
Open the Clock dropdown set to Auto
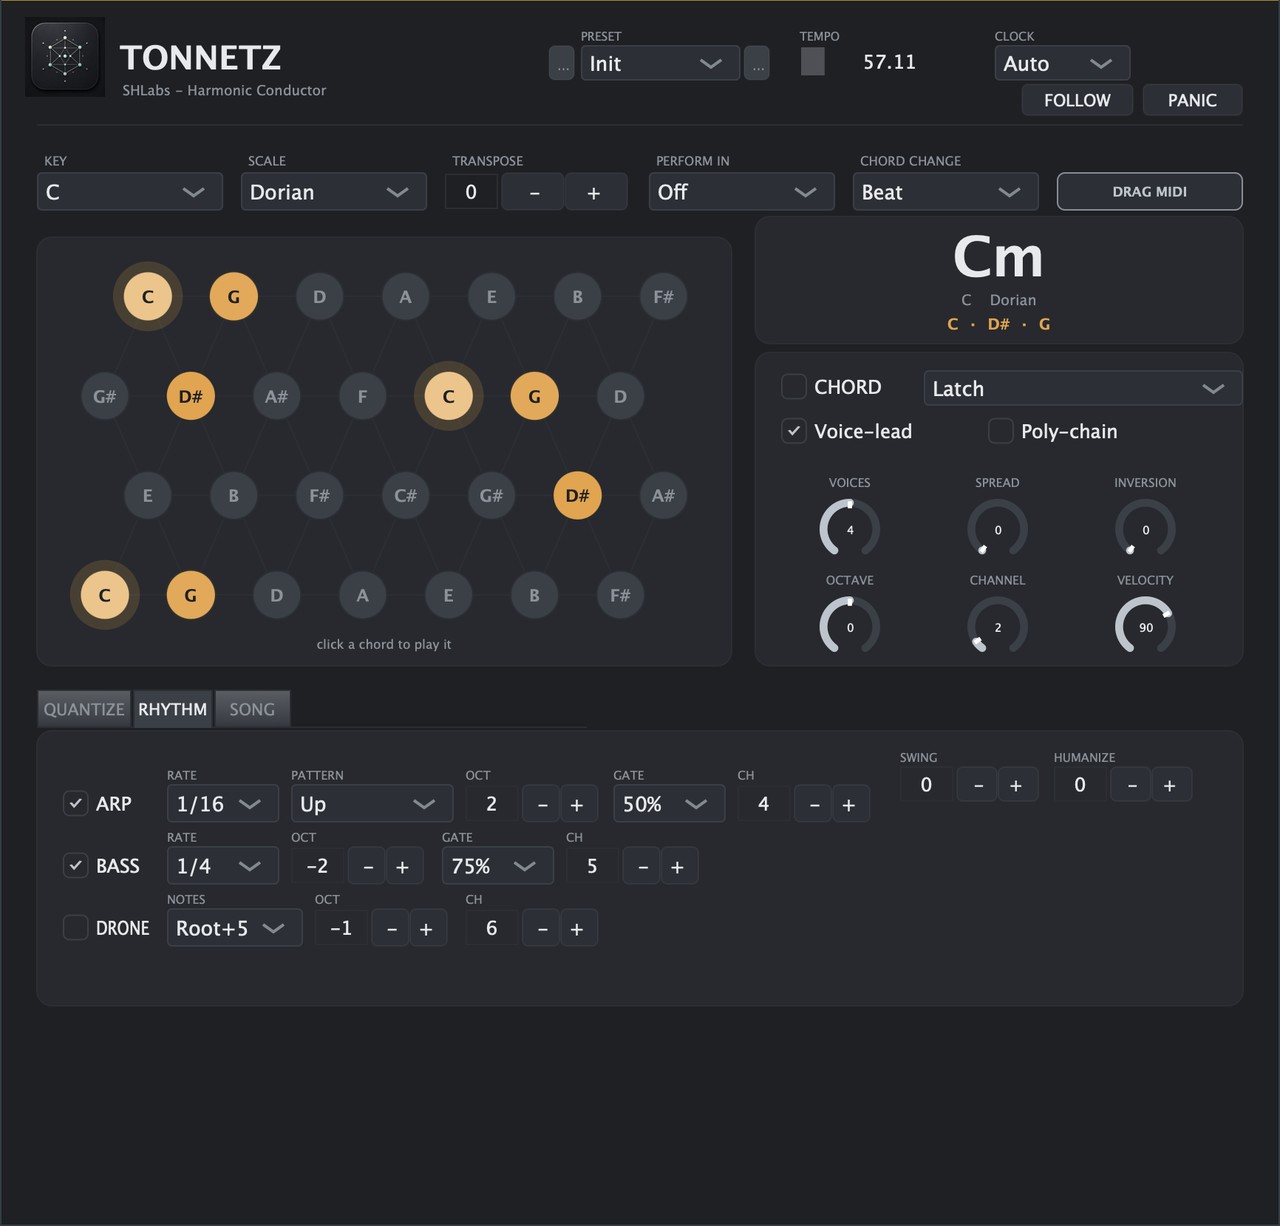[x=1062, y=63]
